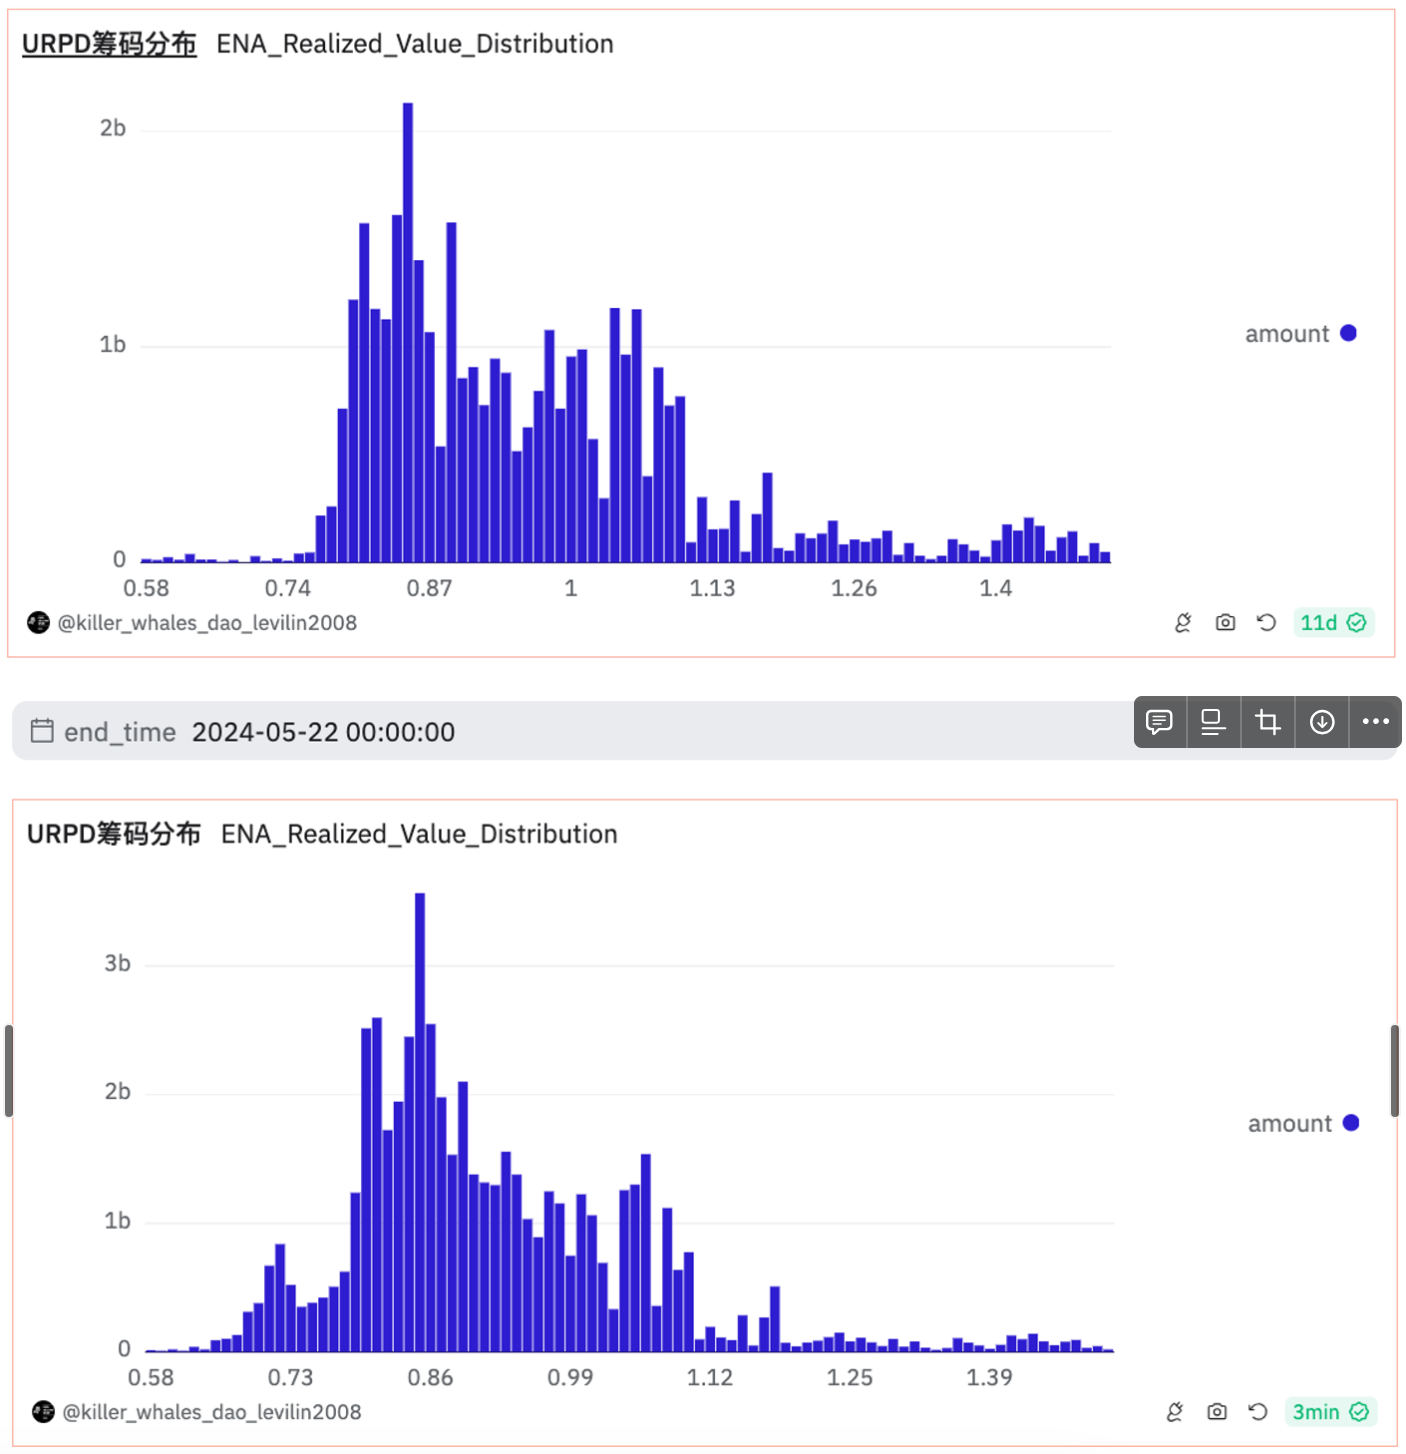This screenshot has width=1406, height=1454.
Task: Click refresh icon next to 11d badge
Action: tap(1266, 623)
